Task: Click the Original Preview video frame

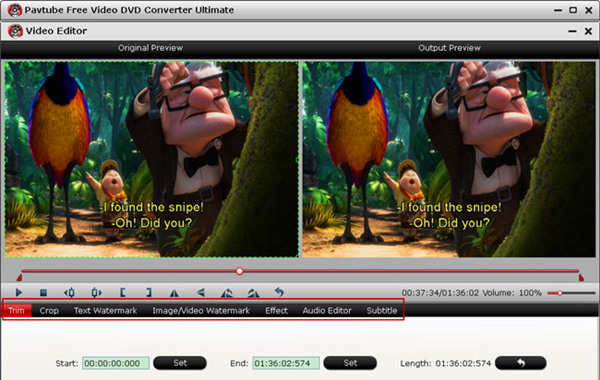Action: coord(152,159)
